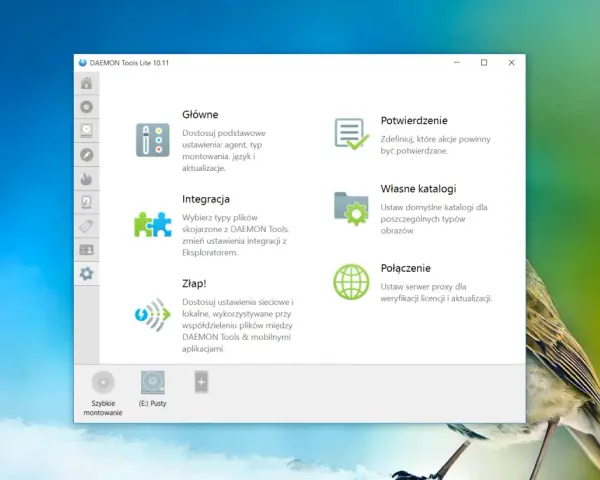
Task: Maximize the DAEMON Tools window
Action: click(x=484, y=62)
